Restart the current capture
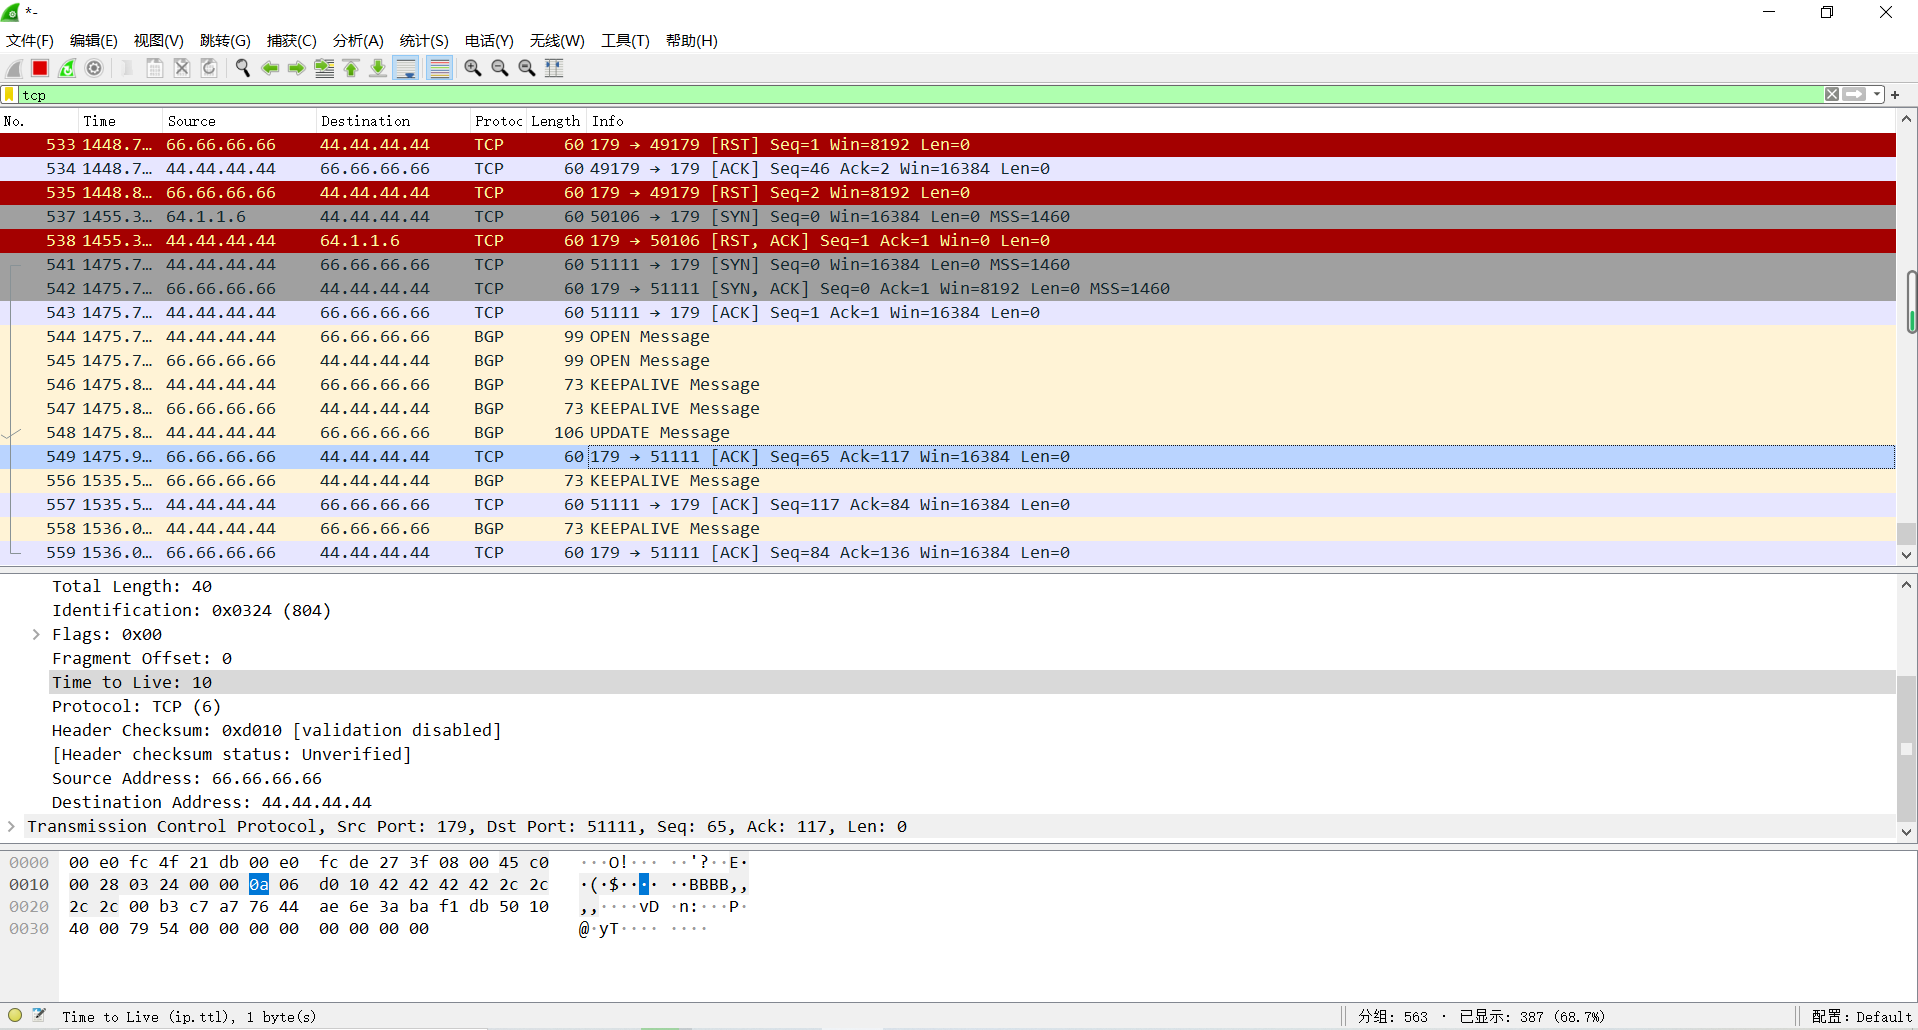 click(x=67, y=68)
